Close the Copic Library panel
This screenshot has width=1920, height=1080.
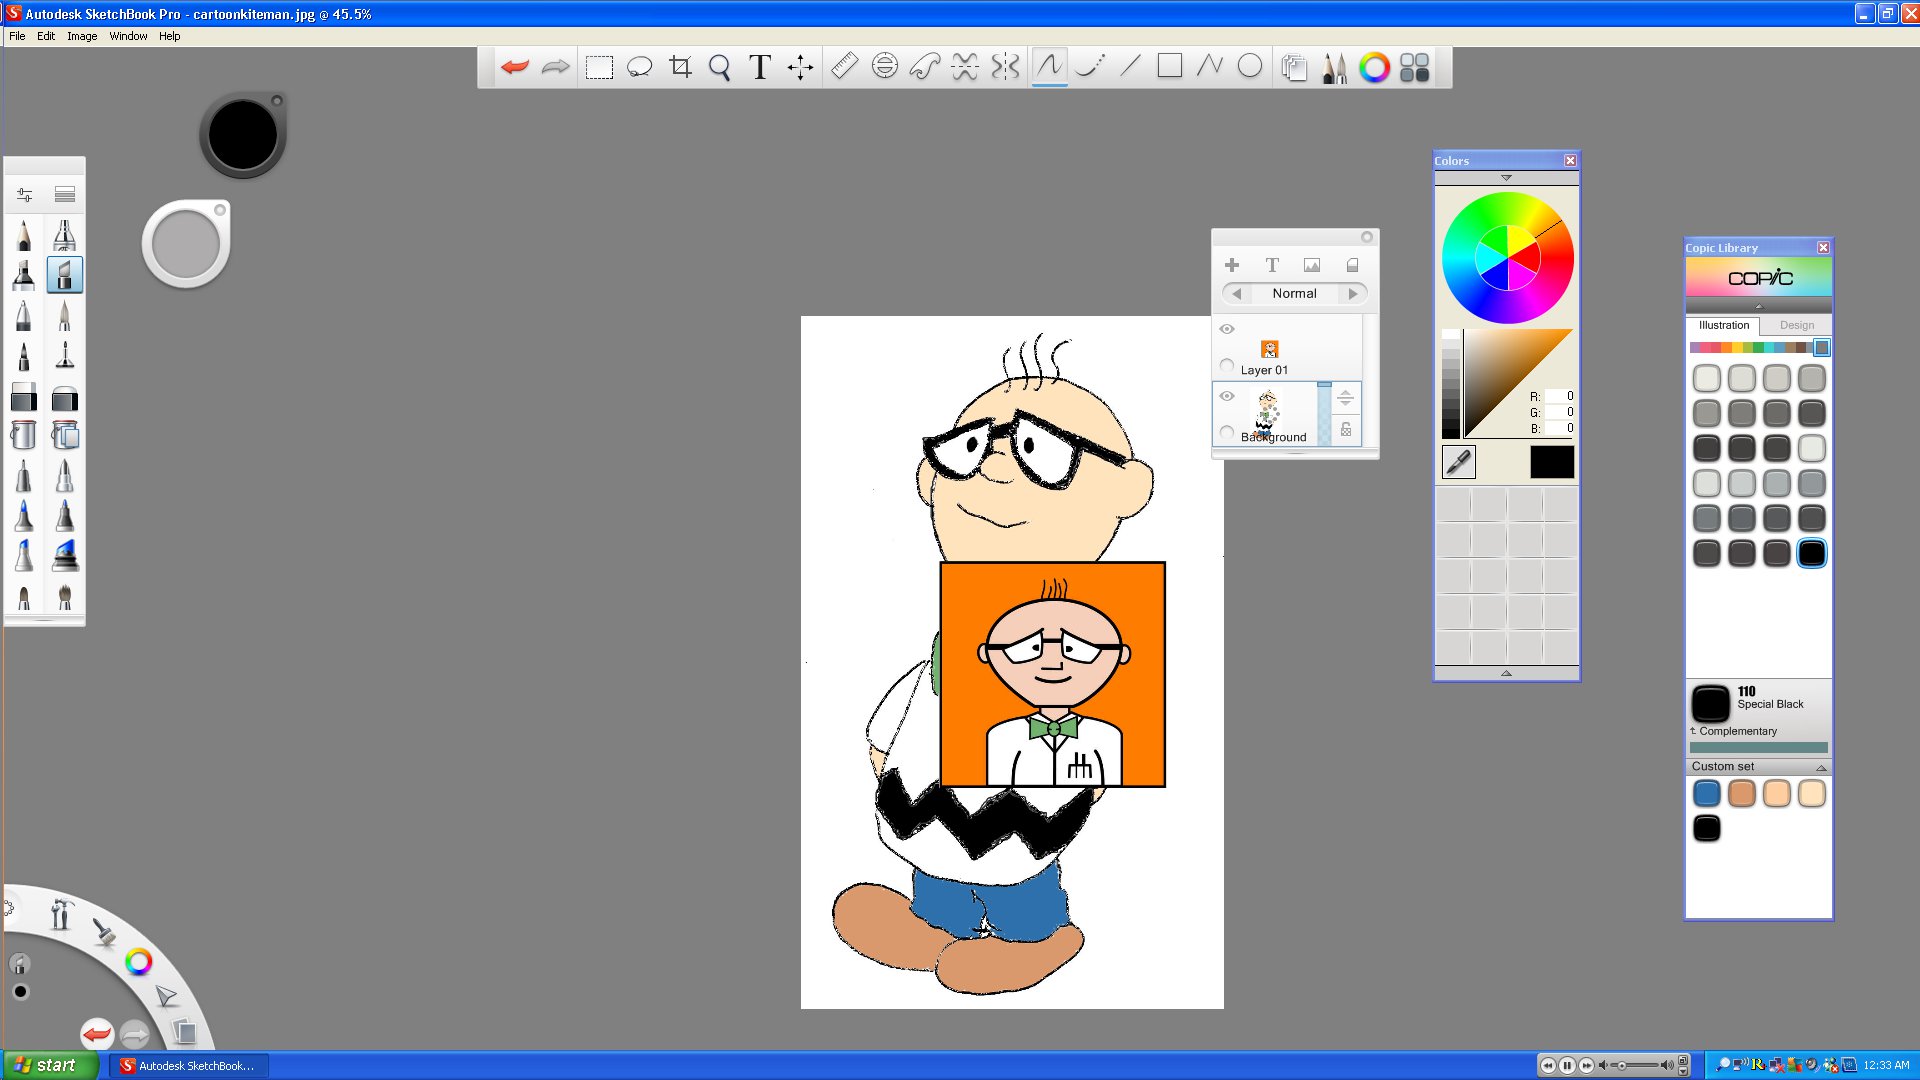(x=1823, y=247)
